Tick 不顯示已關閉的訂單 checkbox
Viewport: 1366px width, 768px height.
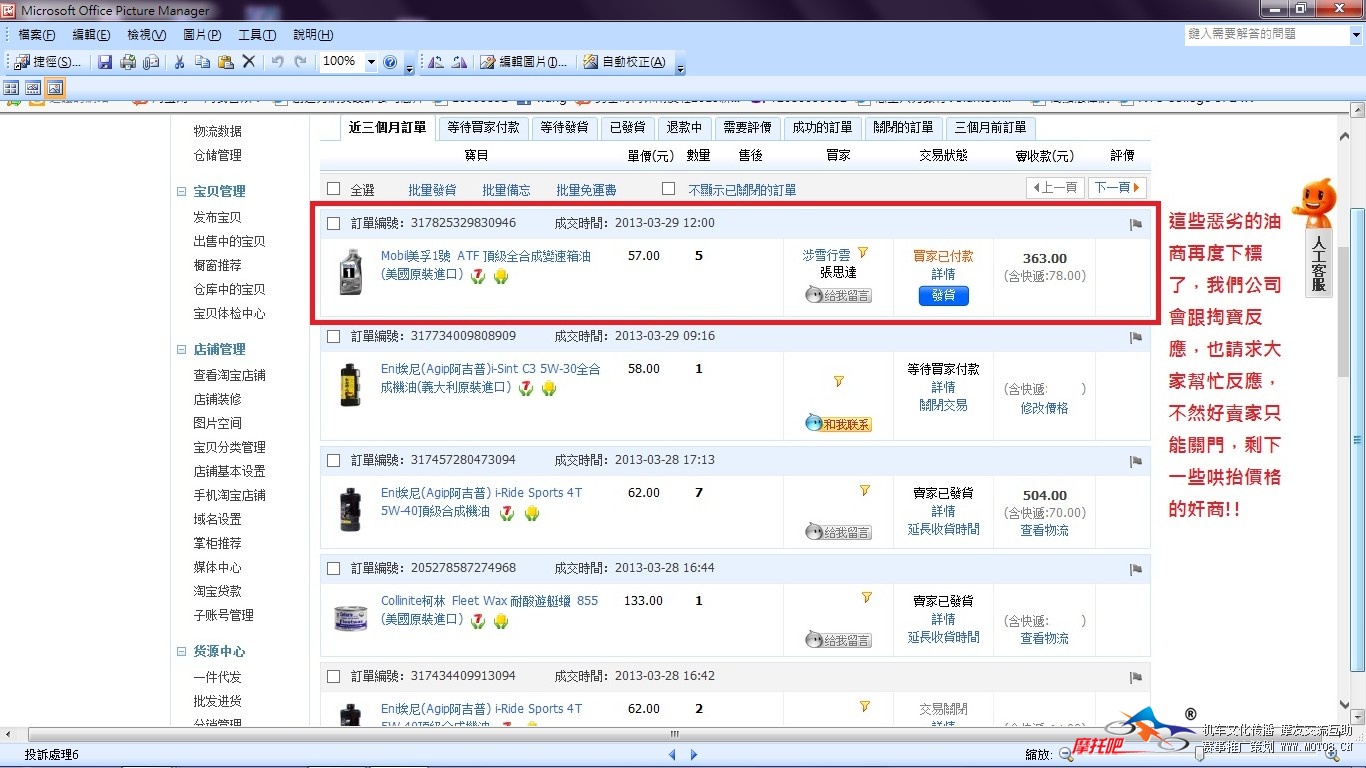pos(668,189)
